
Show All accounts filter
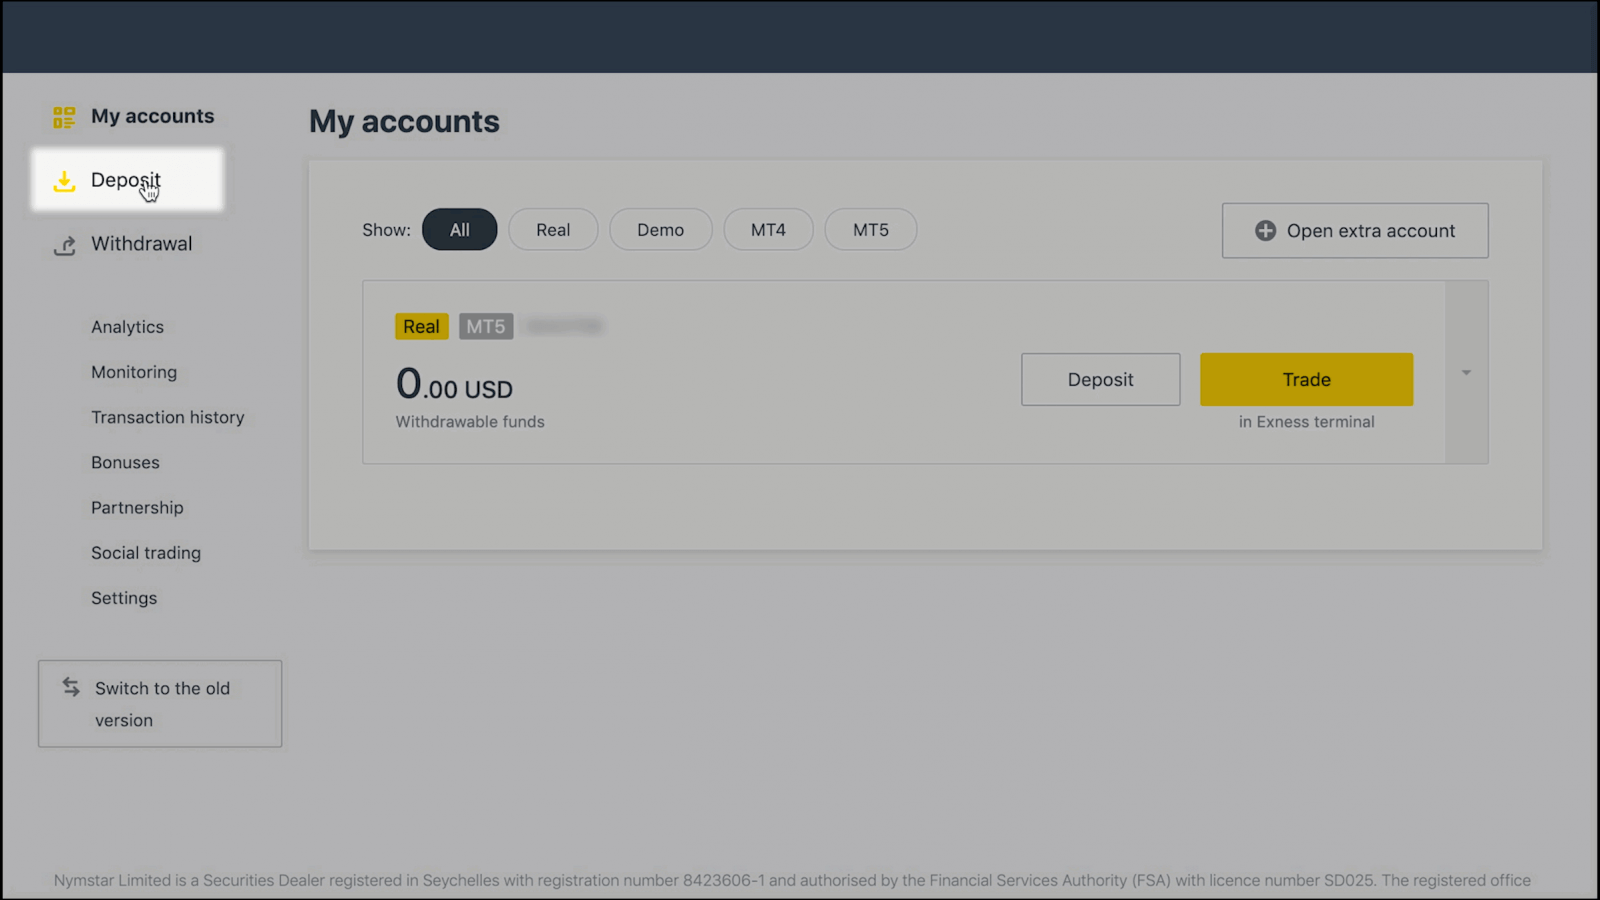tap(460, 230)
